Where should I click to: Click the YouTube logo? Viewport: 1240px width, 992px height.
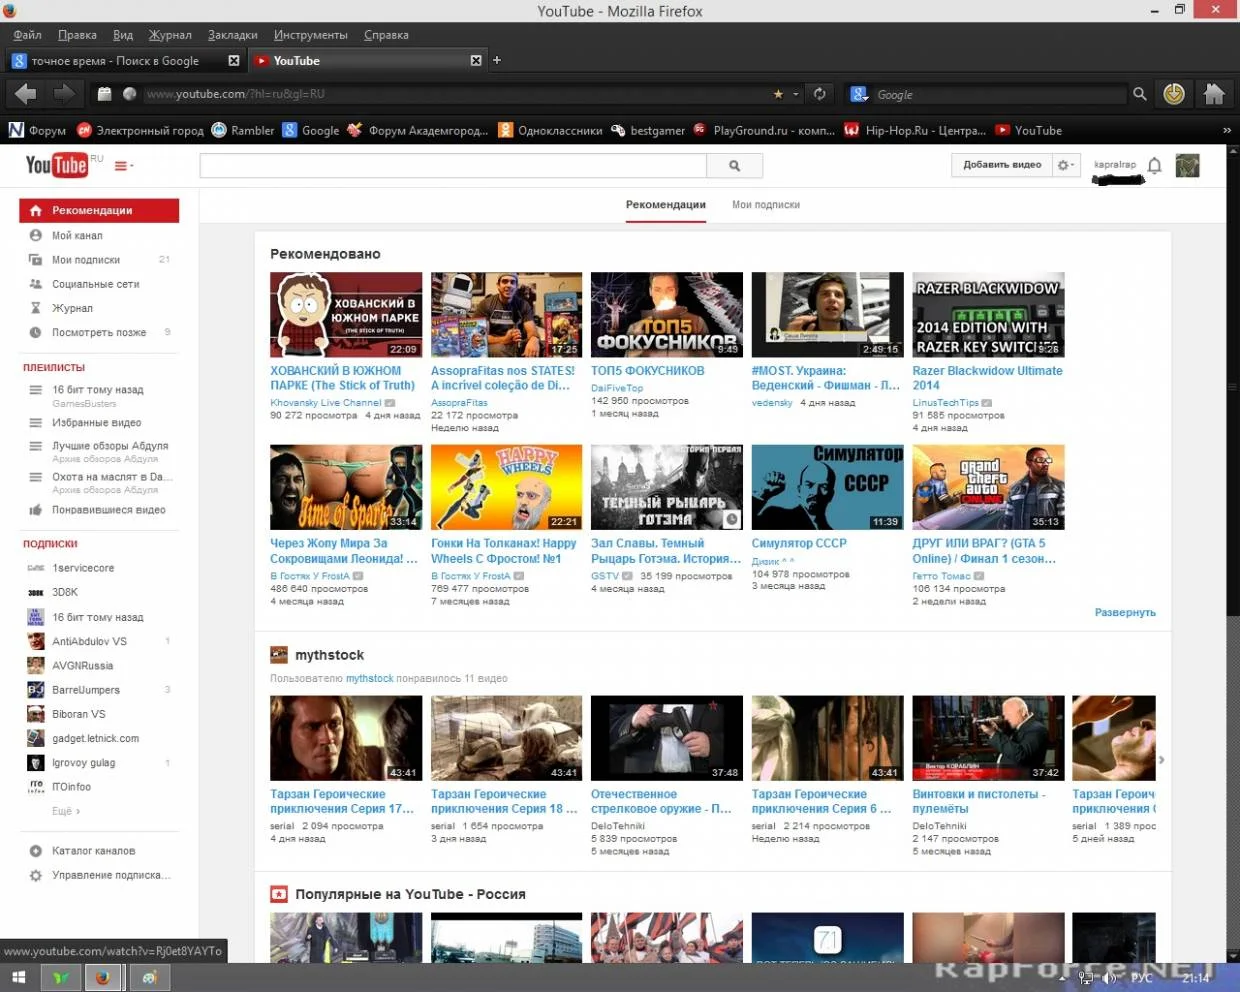pyautogui.click(x=57, y=165)
